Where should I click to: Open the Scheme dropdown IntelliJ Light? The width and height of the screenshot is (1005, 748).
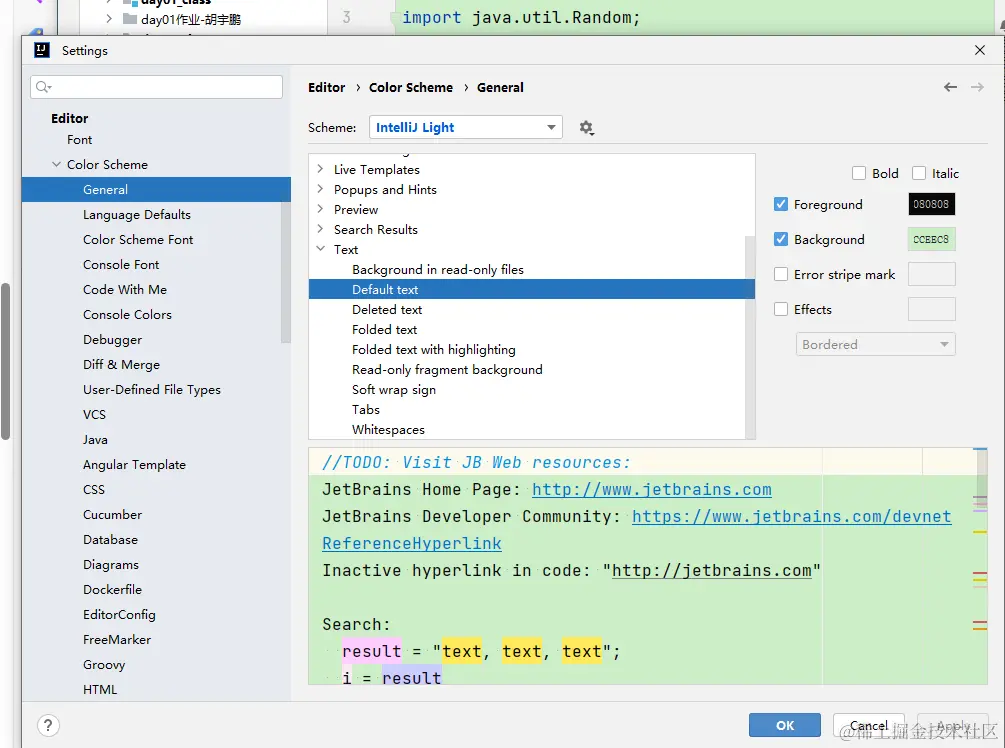pos(465,127)
